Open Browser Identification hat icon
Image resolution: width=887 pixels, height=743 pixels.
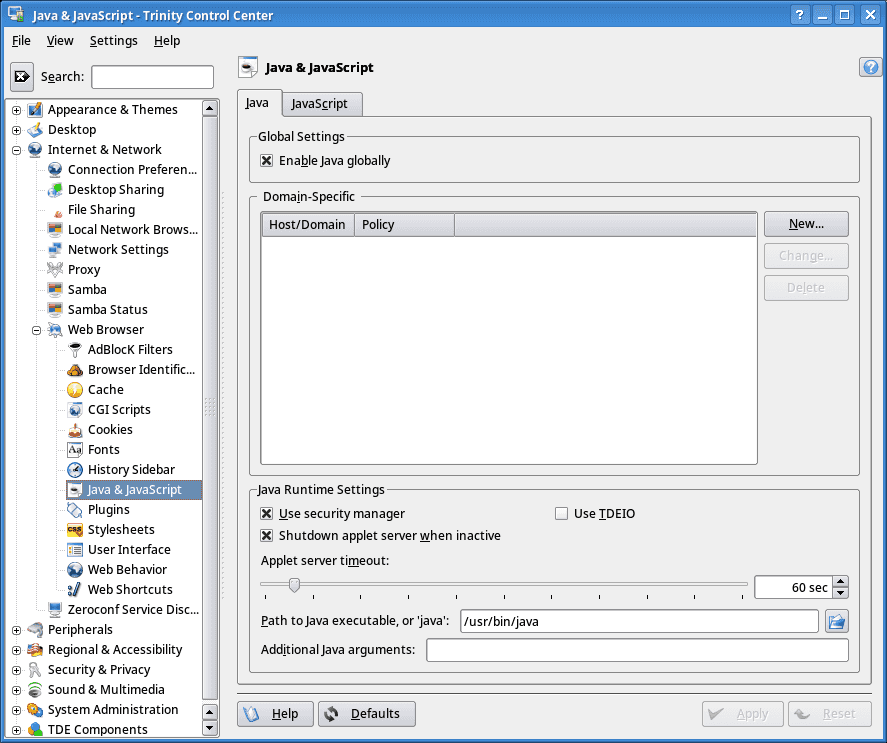[x=75, y=370]
